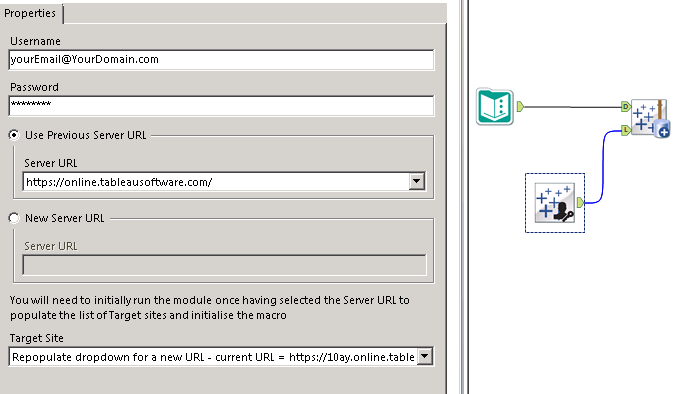Click the Text Input tool's output anchor
Image resolution: width=683 pixels, height=394 pixels.
[x=520, y=107]
